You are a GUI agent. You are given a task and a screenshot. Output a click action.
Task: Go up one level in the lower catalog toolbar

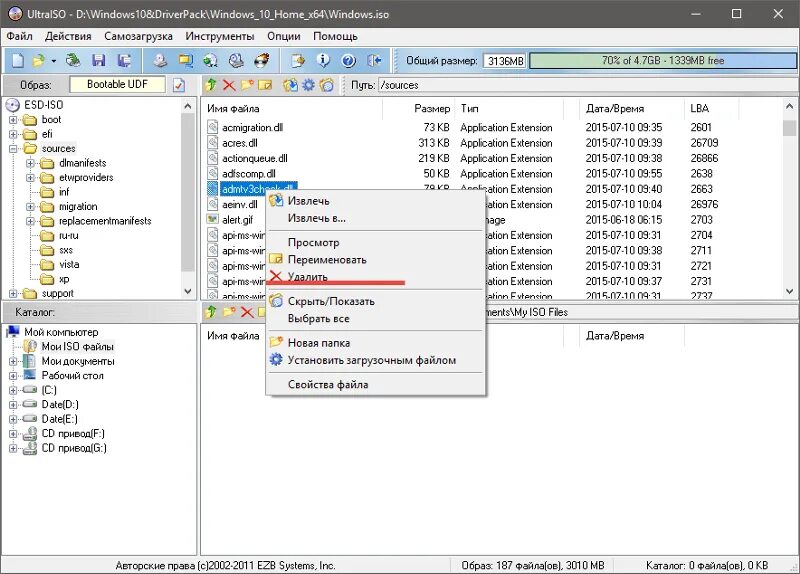tap(211, 312)
